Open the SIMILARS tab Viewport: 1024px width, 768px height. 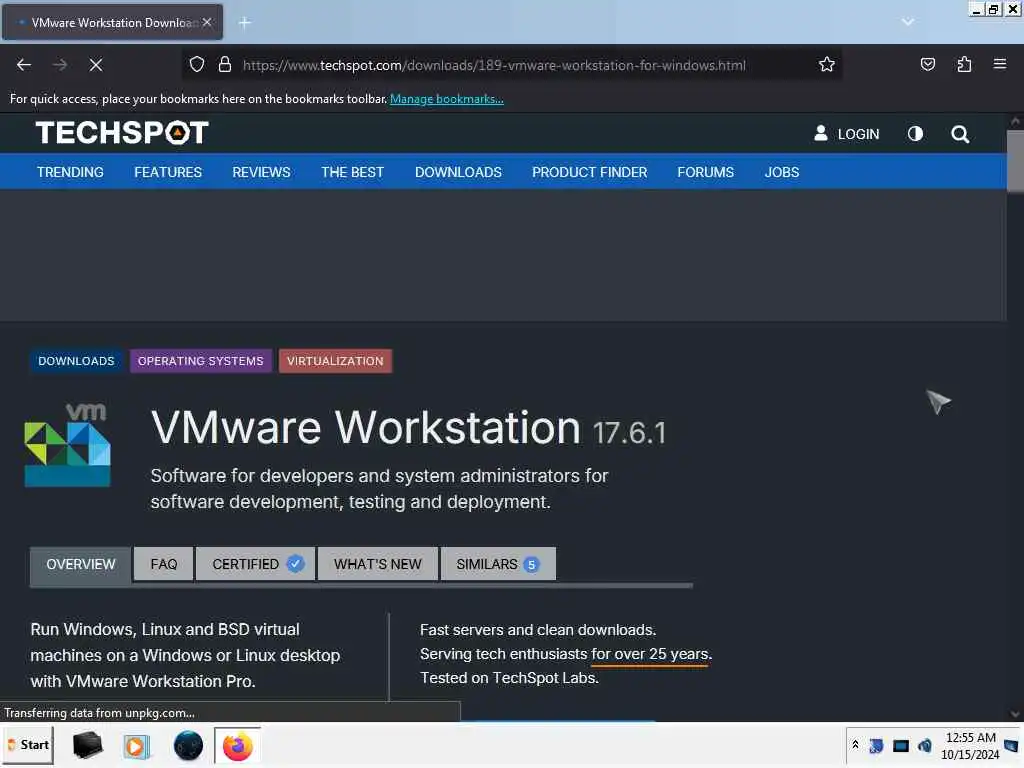pos(498,564)
